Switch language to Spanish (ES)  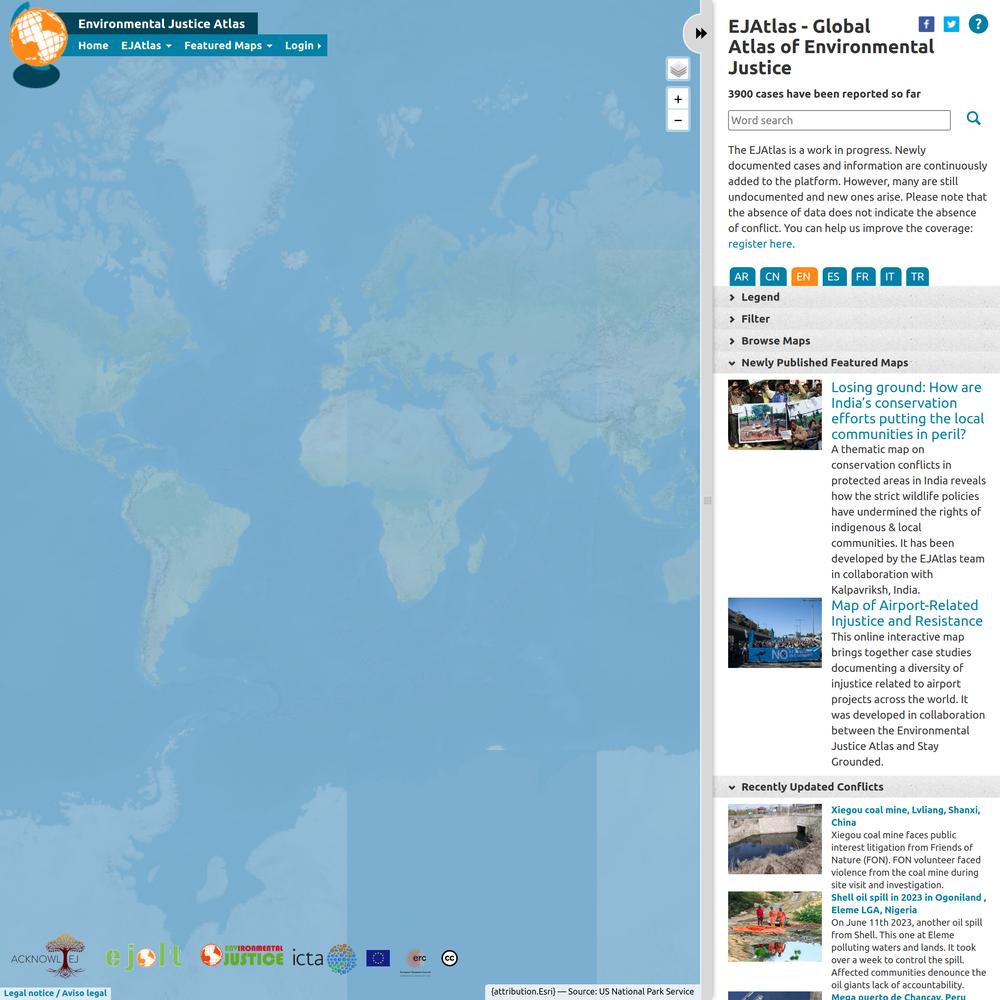(x=834, y=277)
